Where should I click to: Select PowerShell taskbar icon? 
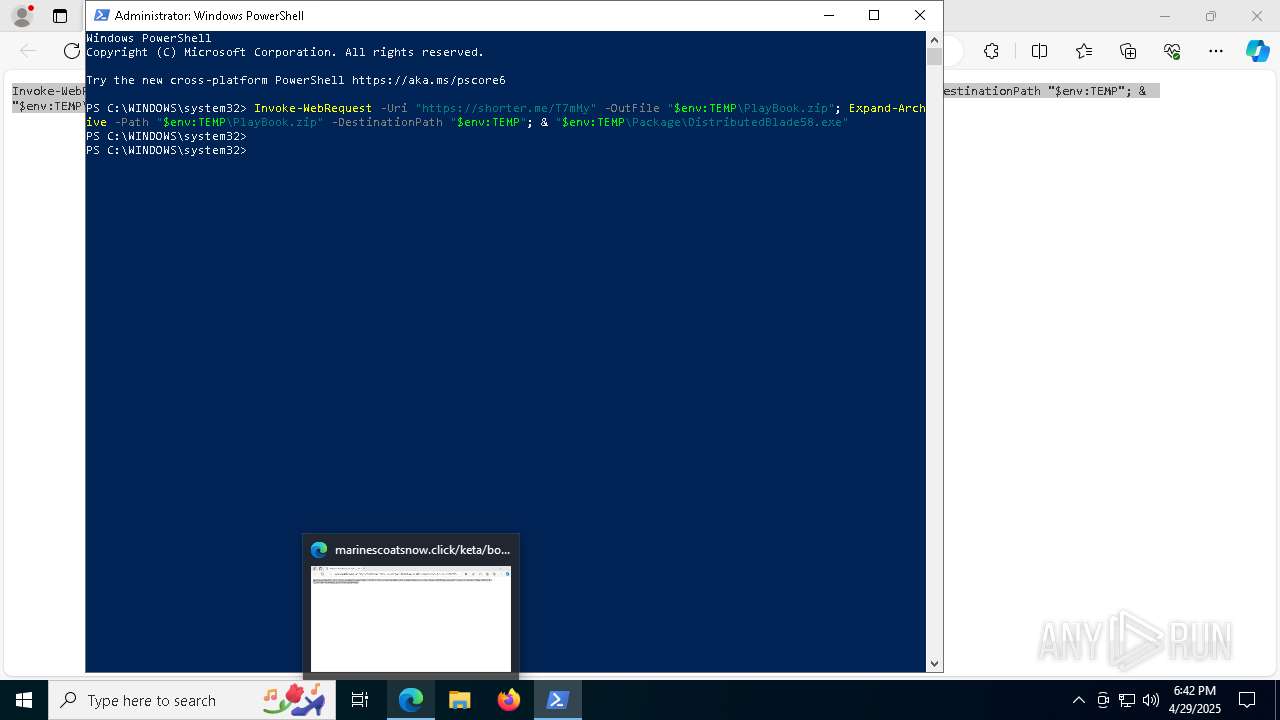point(558,700)
